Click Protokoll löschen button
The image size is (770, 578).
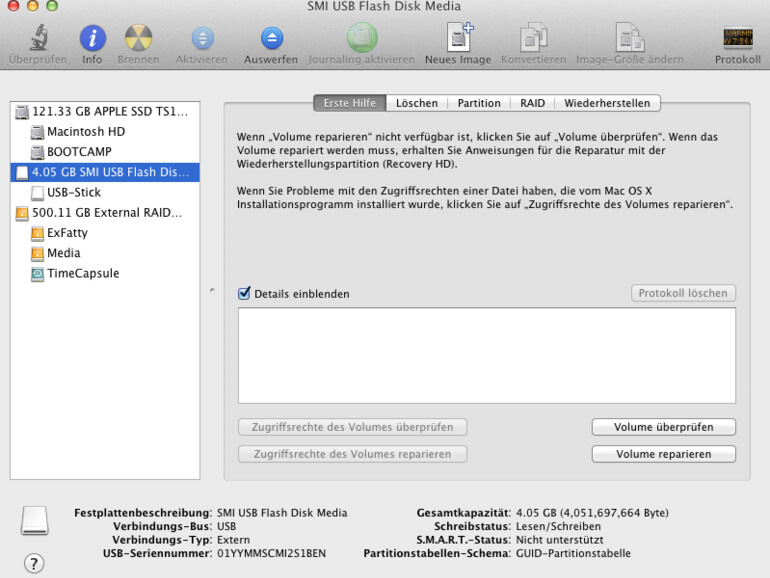point(683,293)
